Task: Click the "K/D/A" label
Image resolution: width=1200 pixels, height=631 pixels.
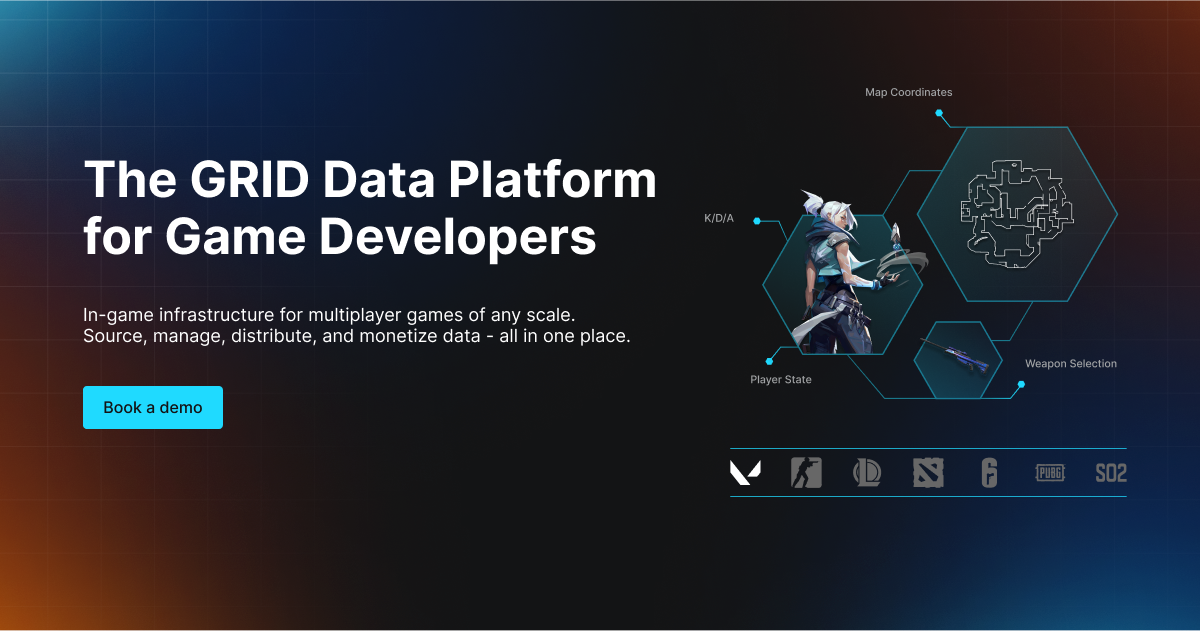Action: click(719, 218)
